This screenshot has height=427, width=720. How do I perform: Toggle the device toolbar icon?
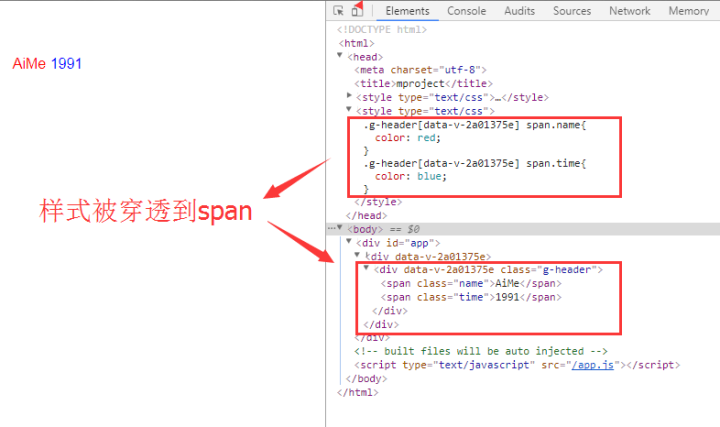(x=357, y=11)
